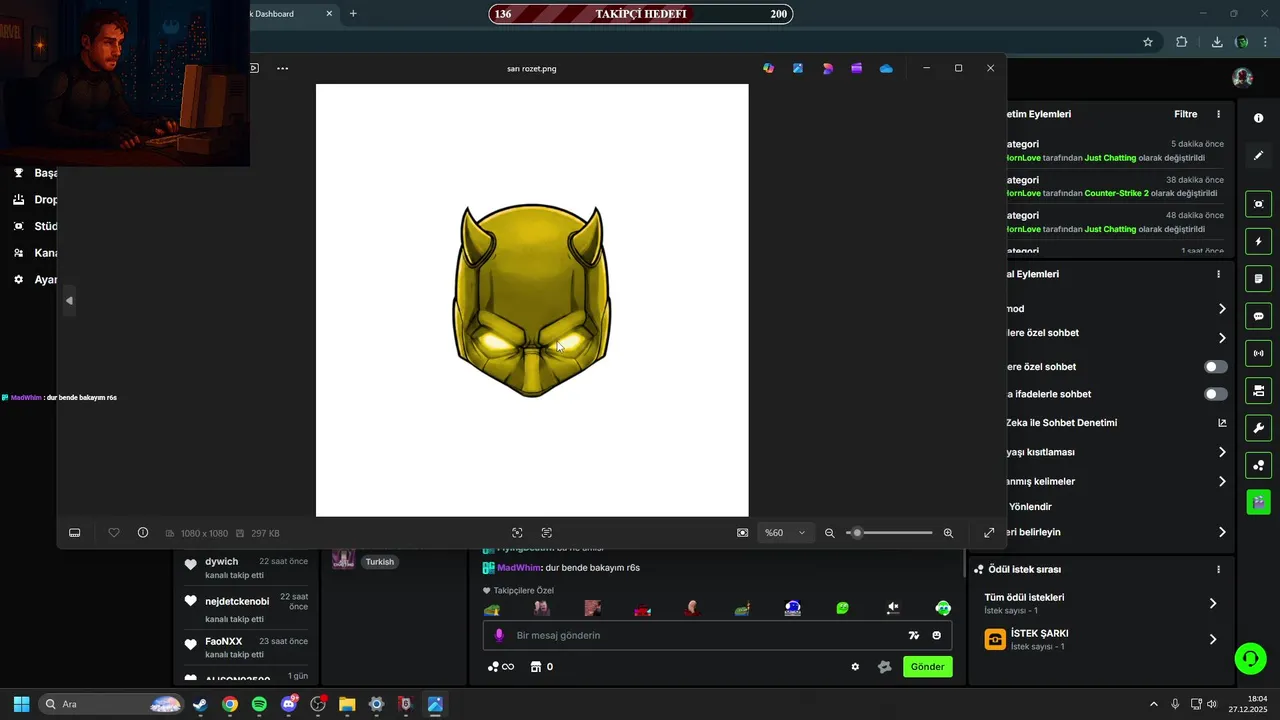Click the fit-to-window icon beside zoom percentage
Image resolution: width=1280 pixels, height=720 pixels.
click(742, 533)
